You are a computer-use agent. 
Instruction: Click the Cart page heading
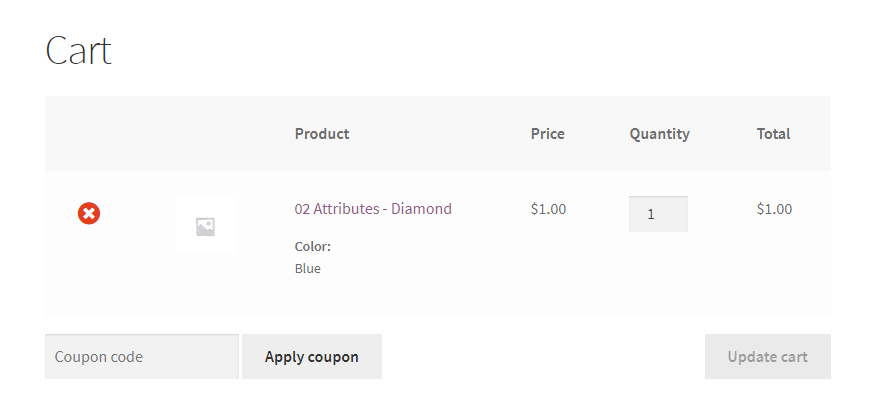pyautogui.click(x=78, y=51)
